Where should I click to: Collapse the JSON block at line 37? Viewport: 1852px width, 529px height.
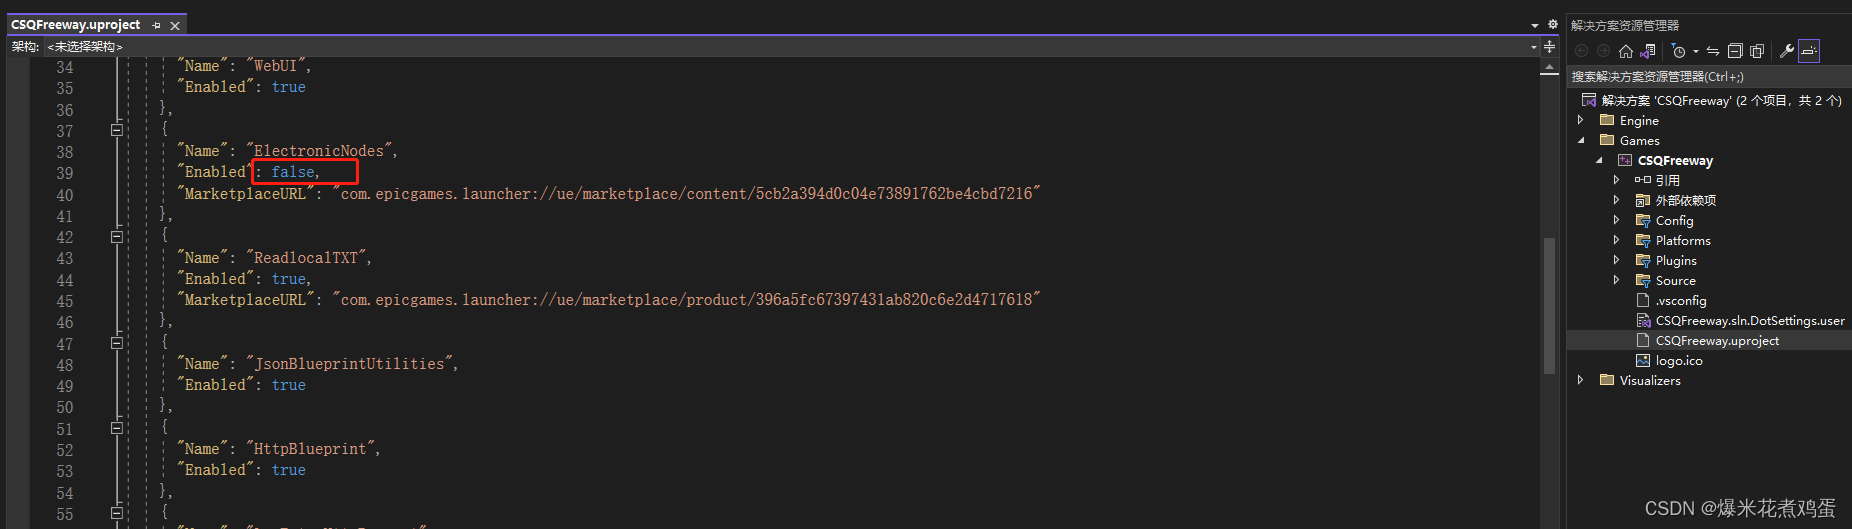pyautogui.click(x=116, y=129)
